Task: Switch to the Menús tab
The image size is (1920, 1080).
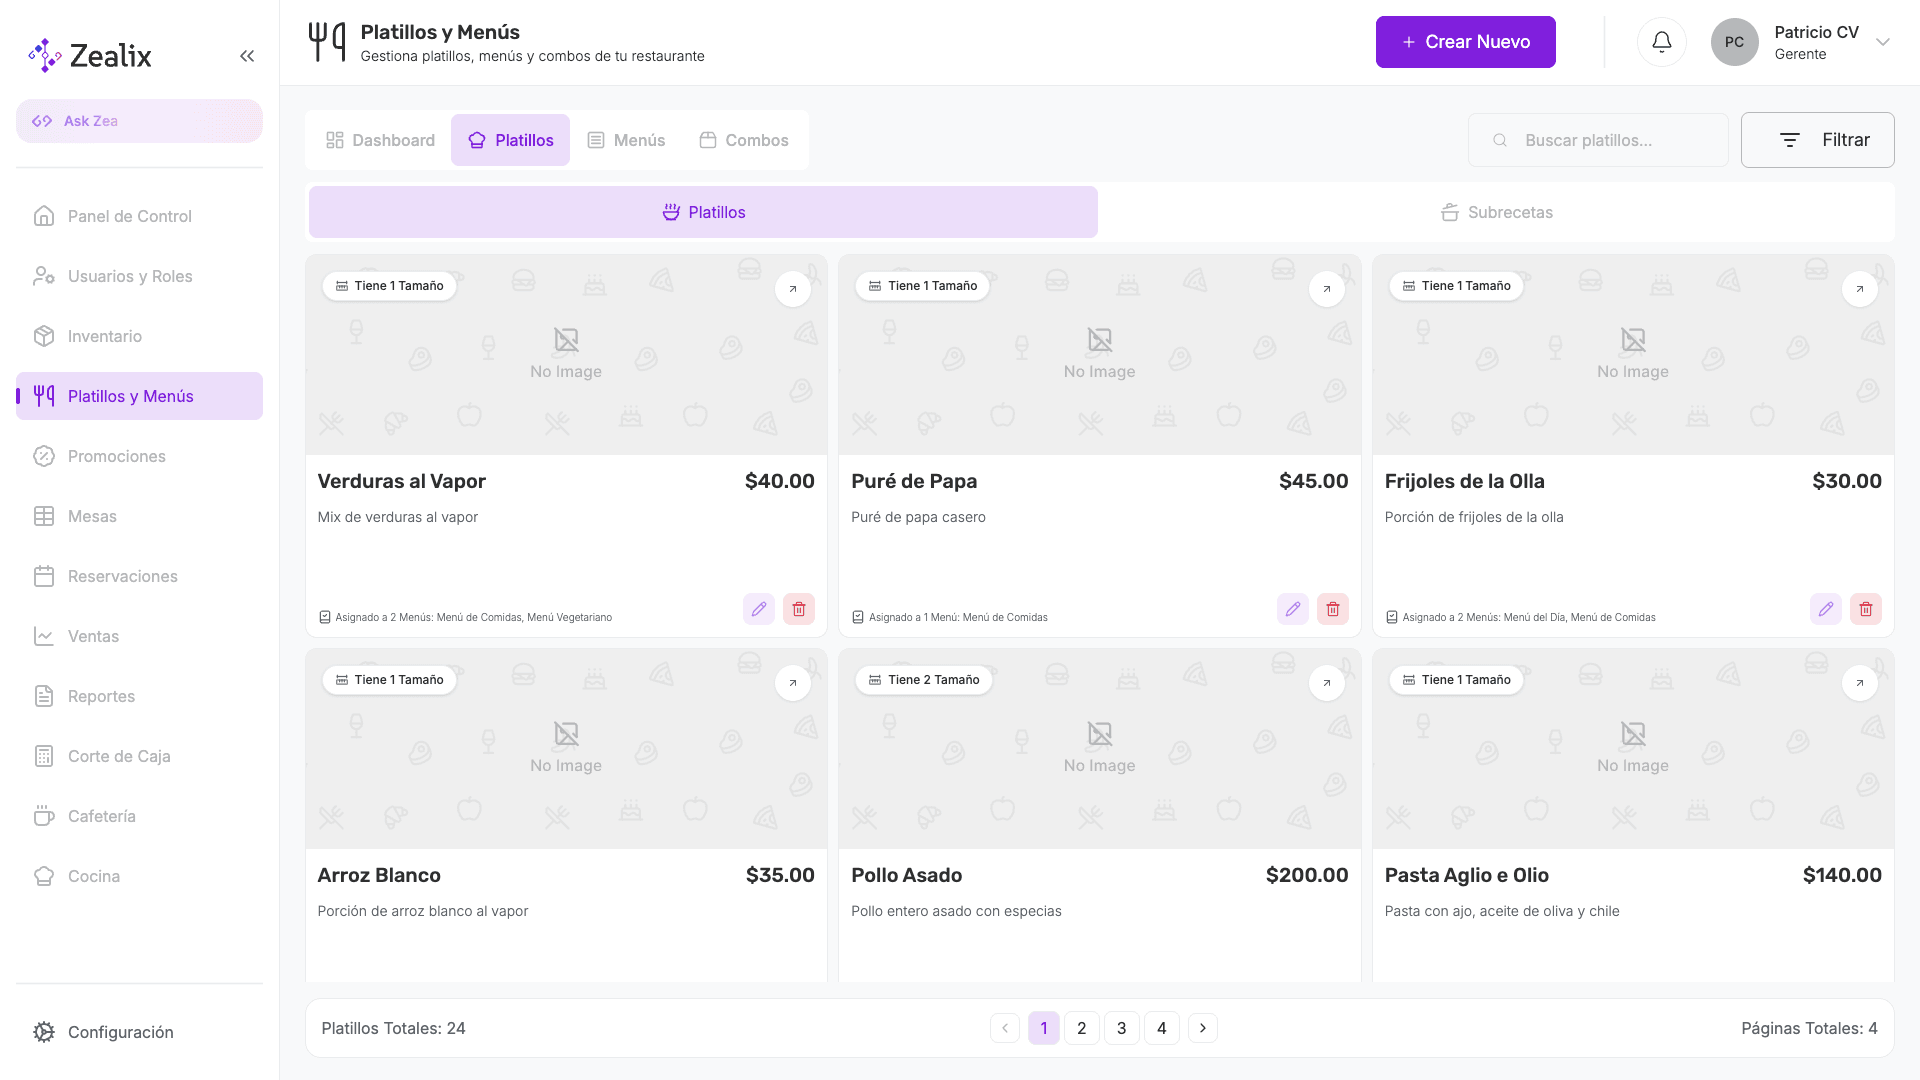Action: pos(626,140)
